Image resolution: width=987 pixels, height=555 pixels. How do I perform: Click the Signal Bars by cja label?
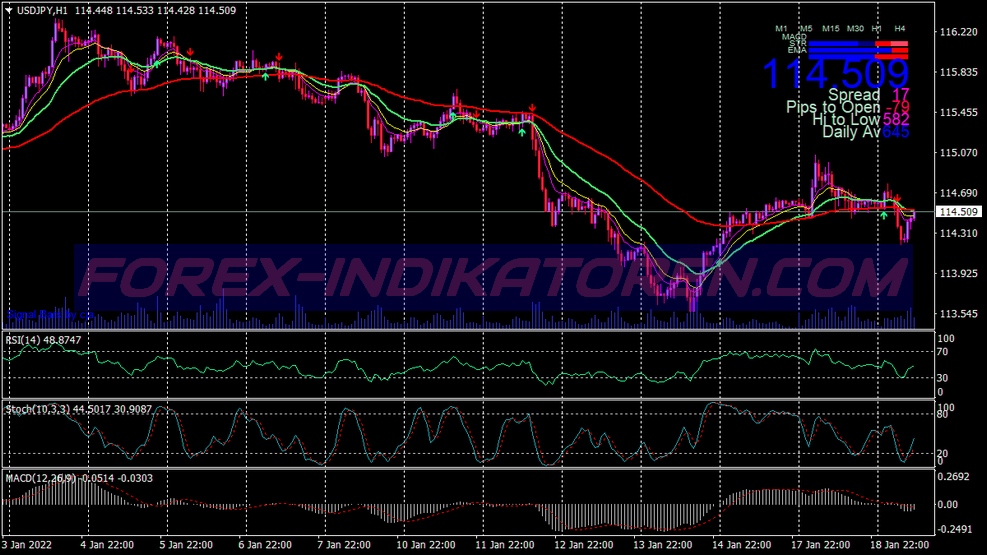(50, 314)
